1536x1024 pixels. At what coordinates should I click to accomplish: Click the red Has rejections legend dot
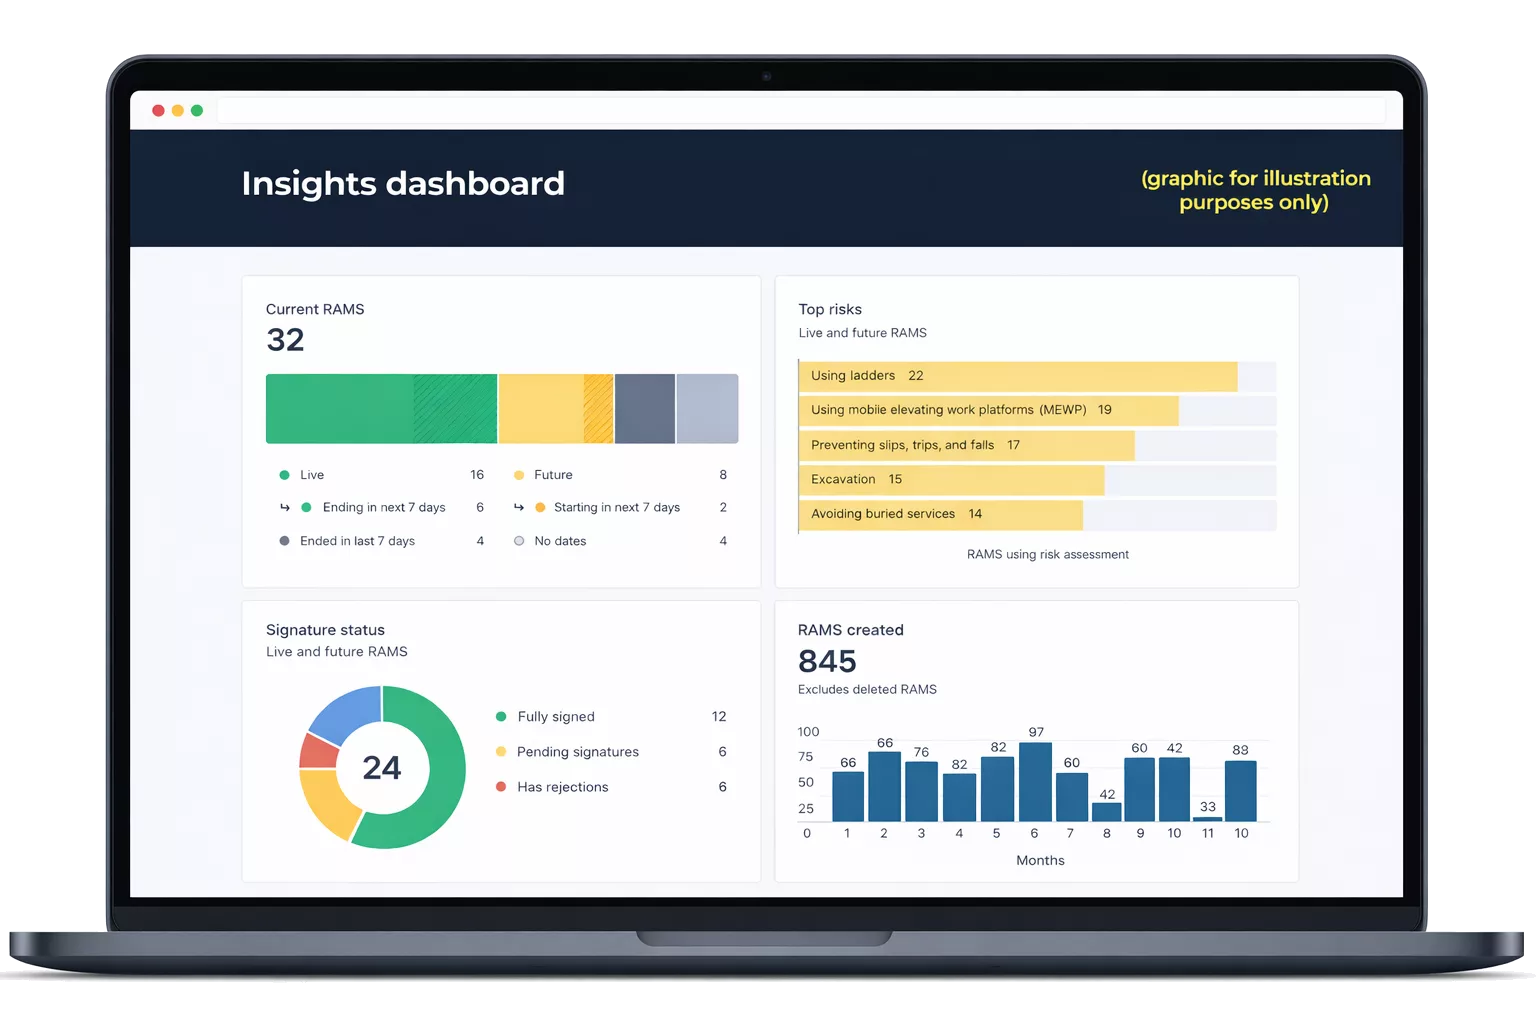point(501,787)
